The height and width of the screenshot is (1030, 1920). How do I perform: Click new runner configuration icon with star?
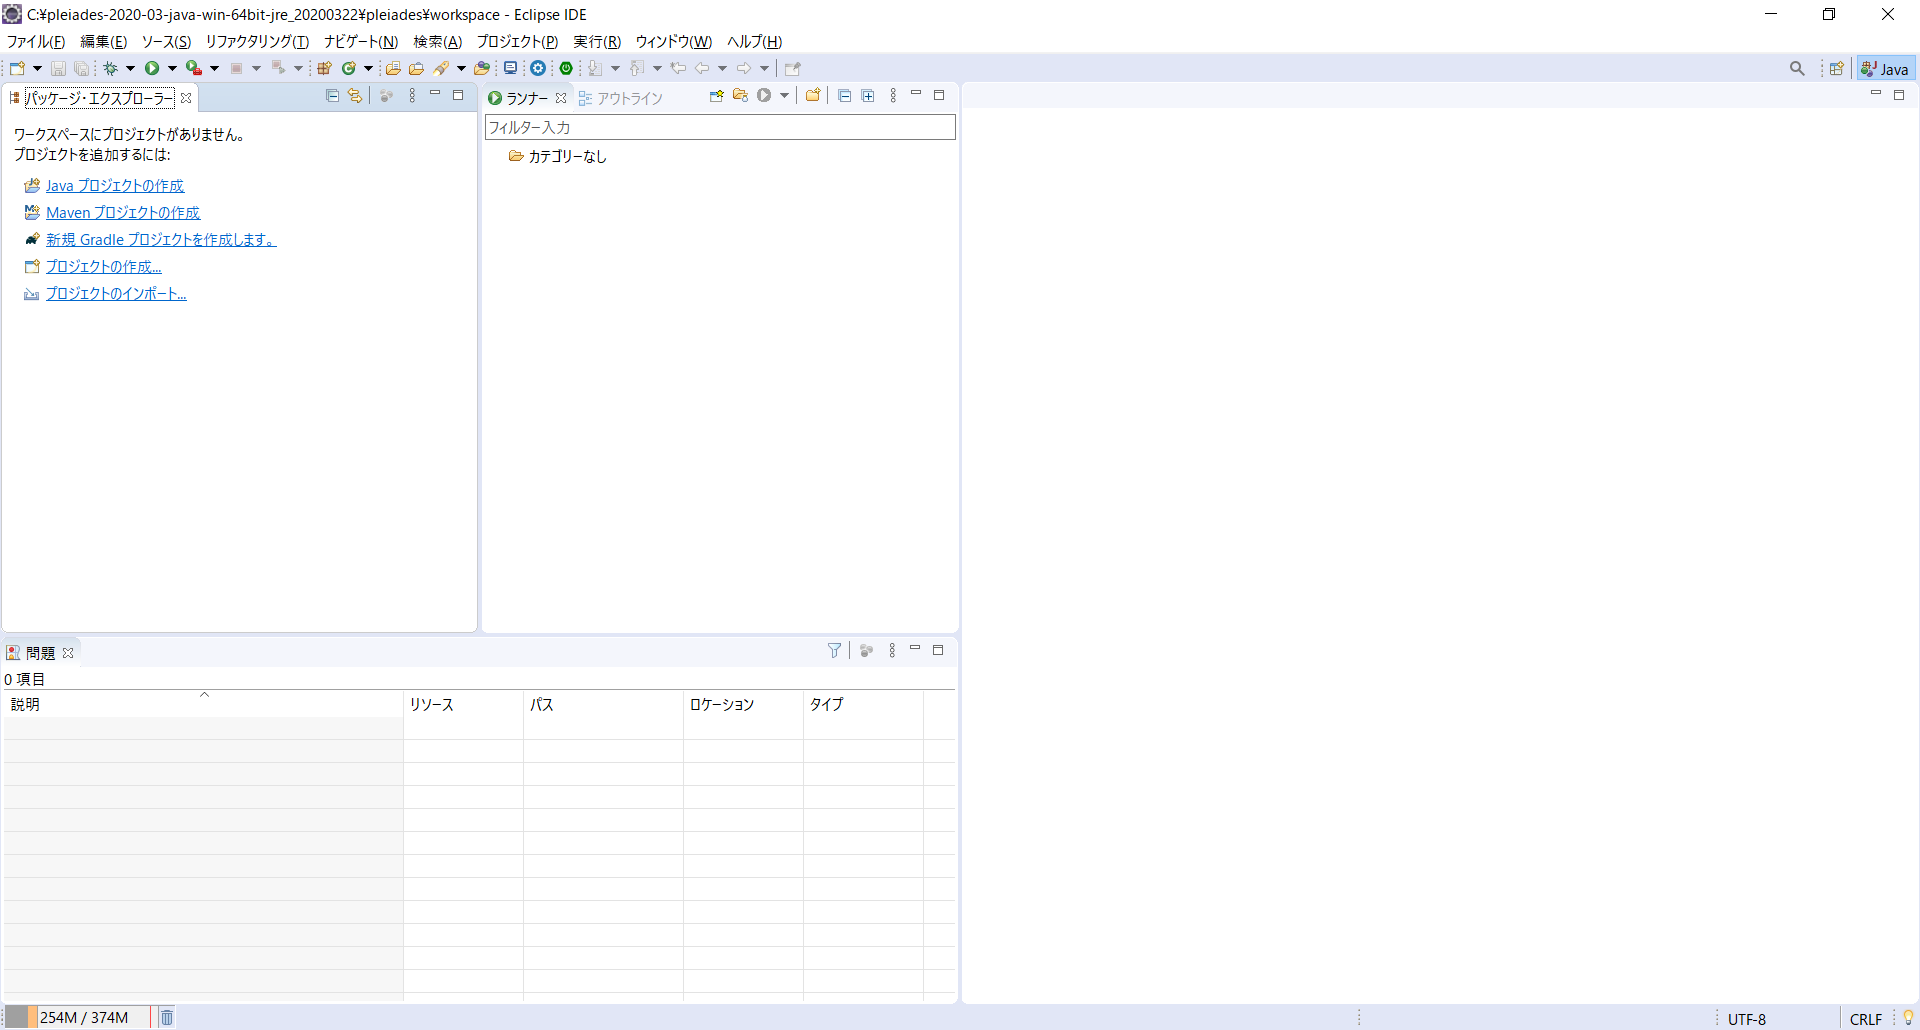click(716, 96)
